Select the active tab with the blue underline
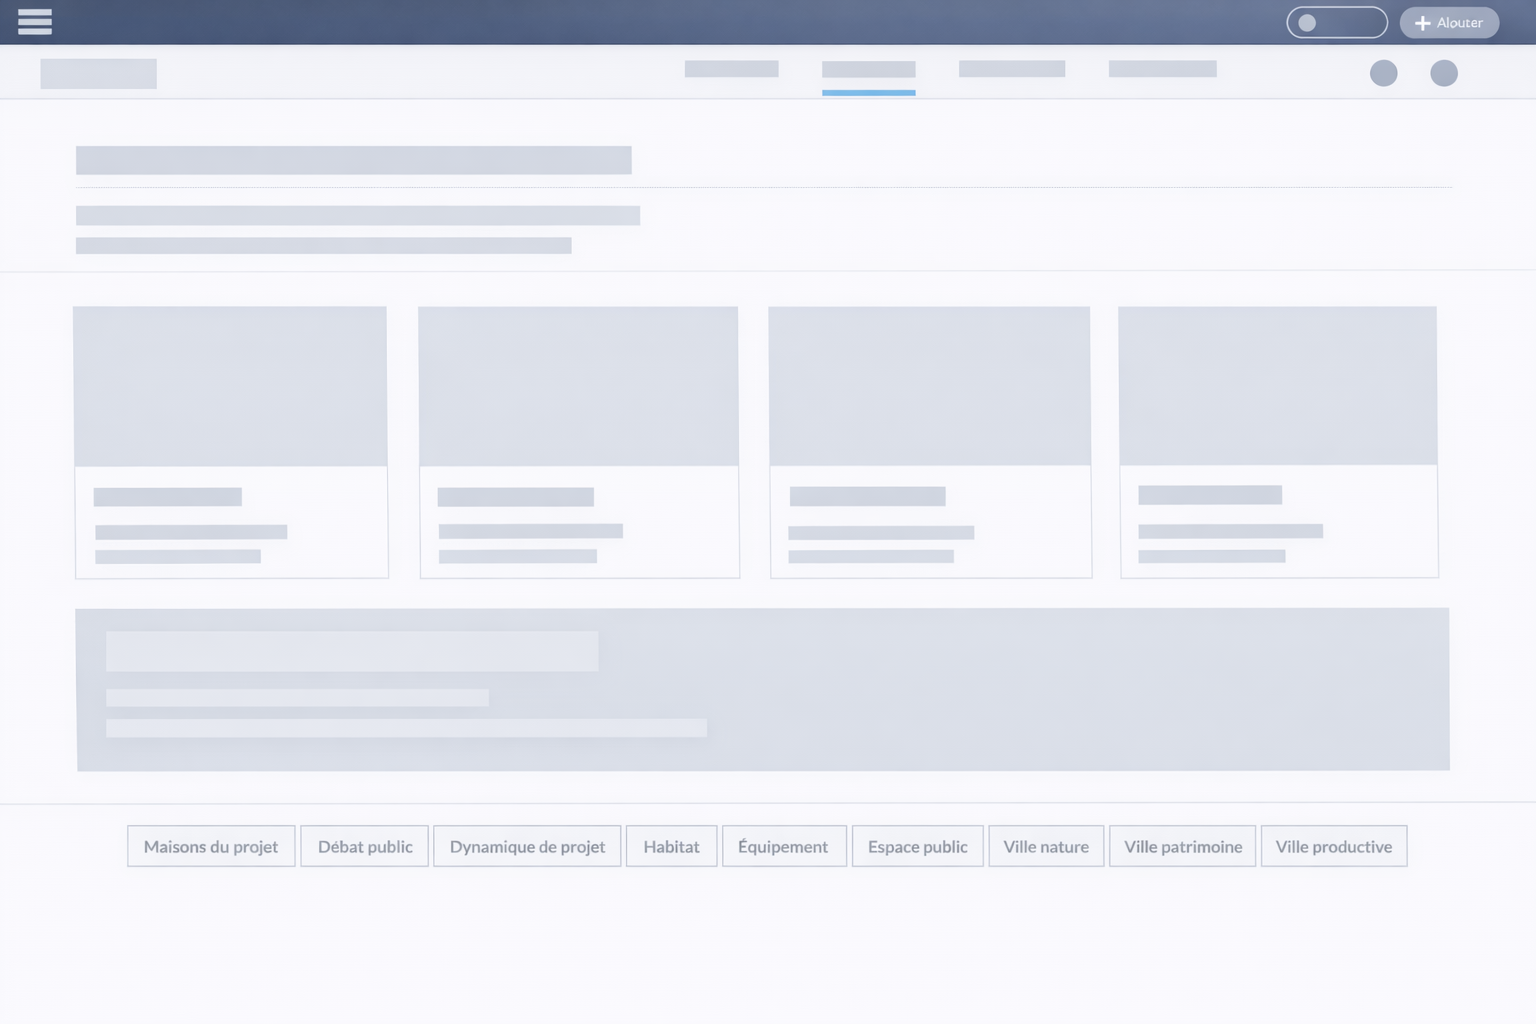Image resolution: width=1536 pixels, height=1024 pixels. click(x=868, y=70)
